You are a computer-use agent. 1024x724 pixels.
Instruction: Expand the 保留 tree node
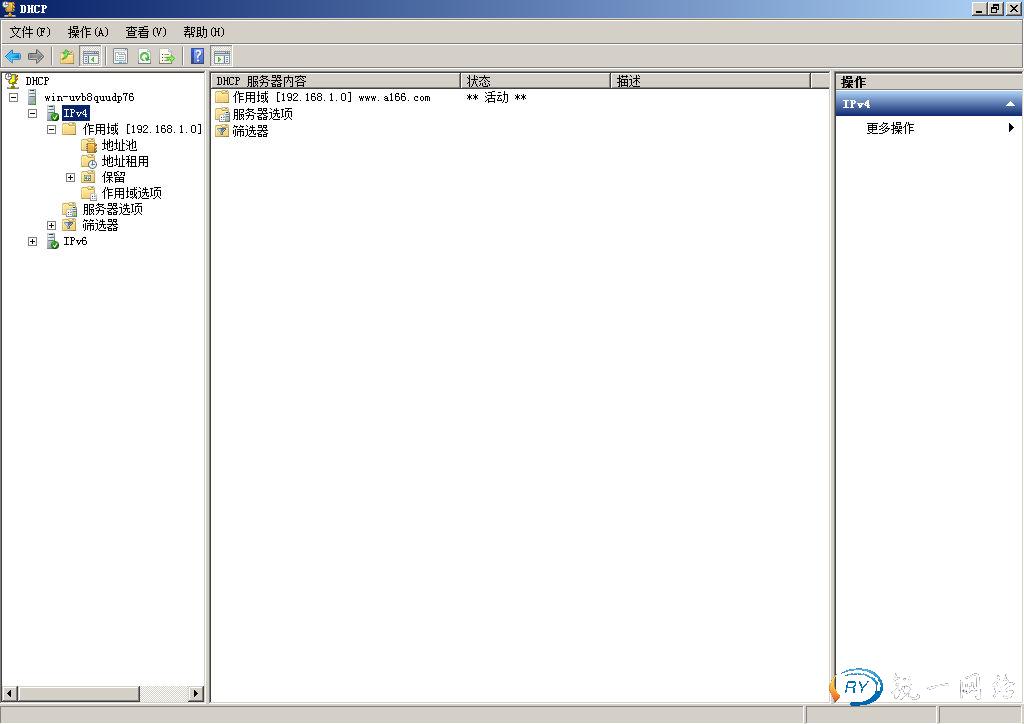coord(71,177)
